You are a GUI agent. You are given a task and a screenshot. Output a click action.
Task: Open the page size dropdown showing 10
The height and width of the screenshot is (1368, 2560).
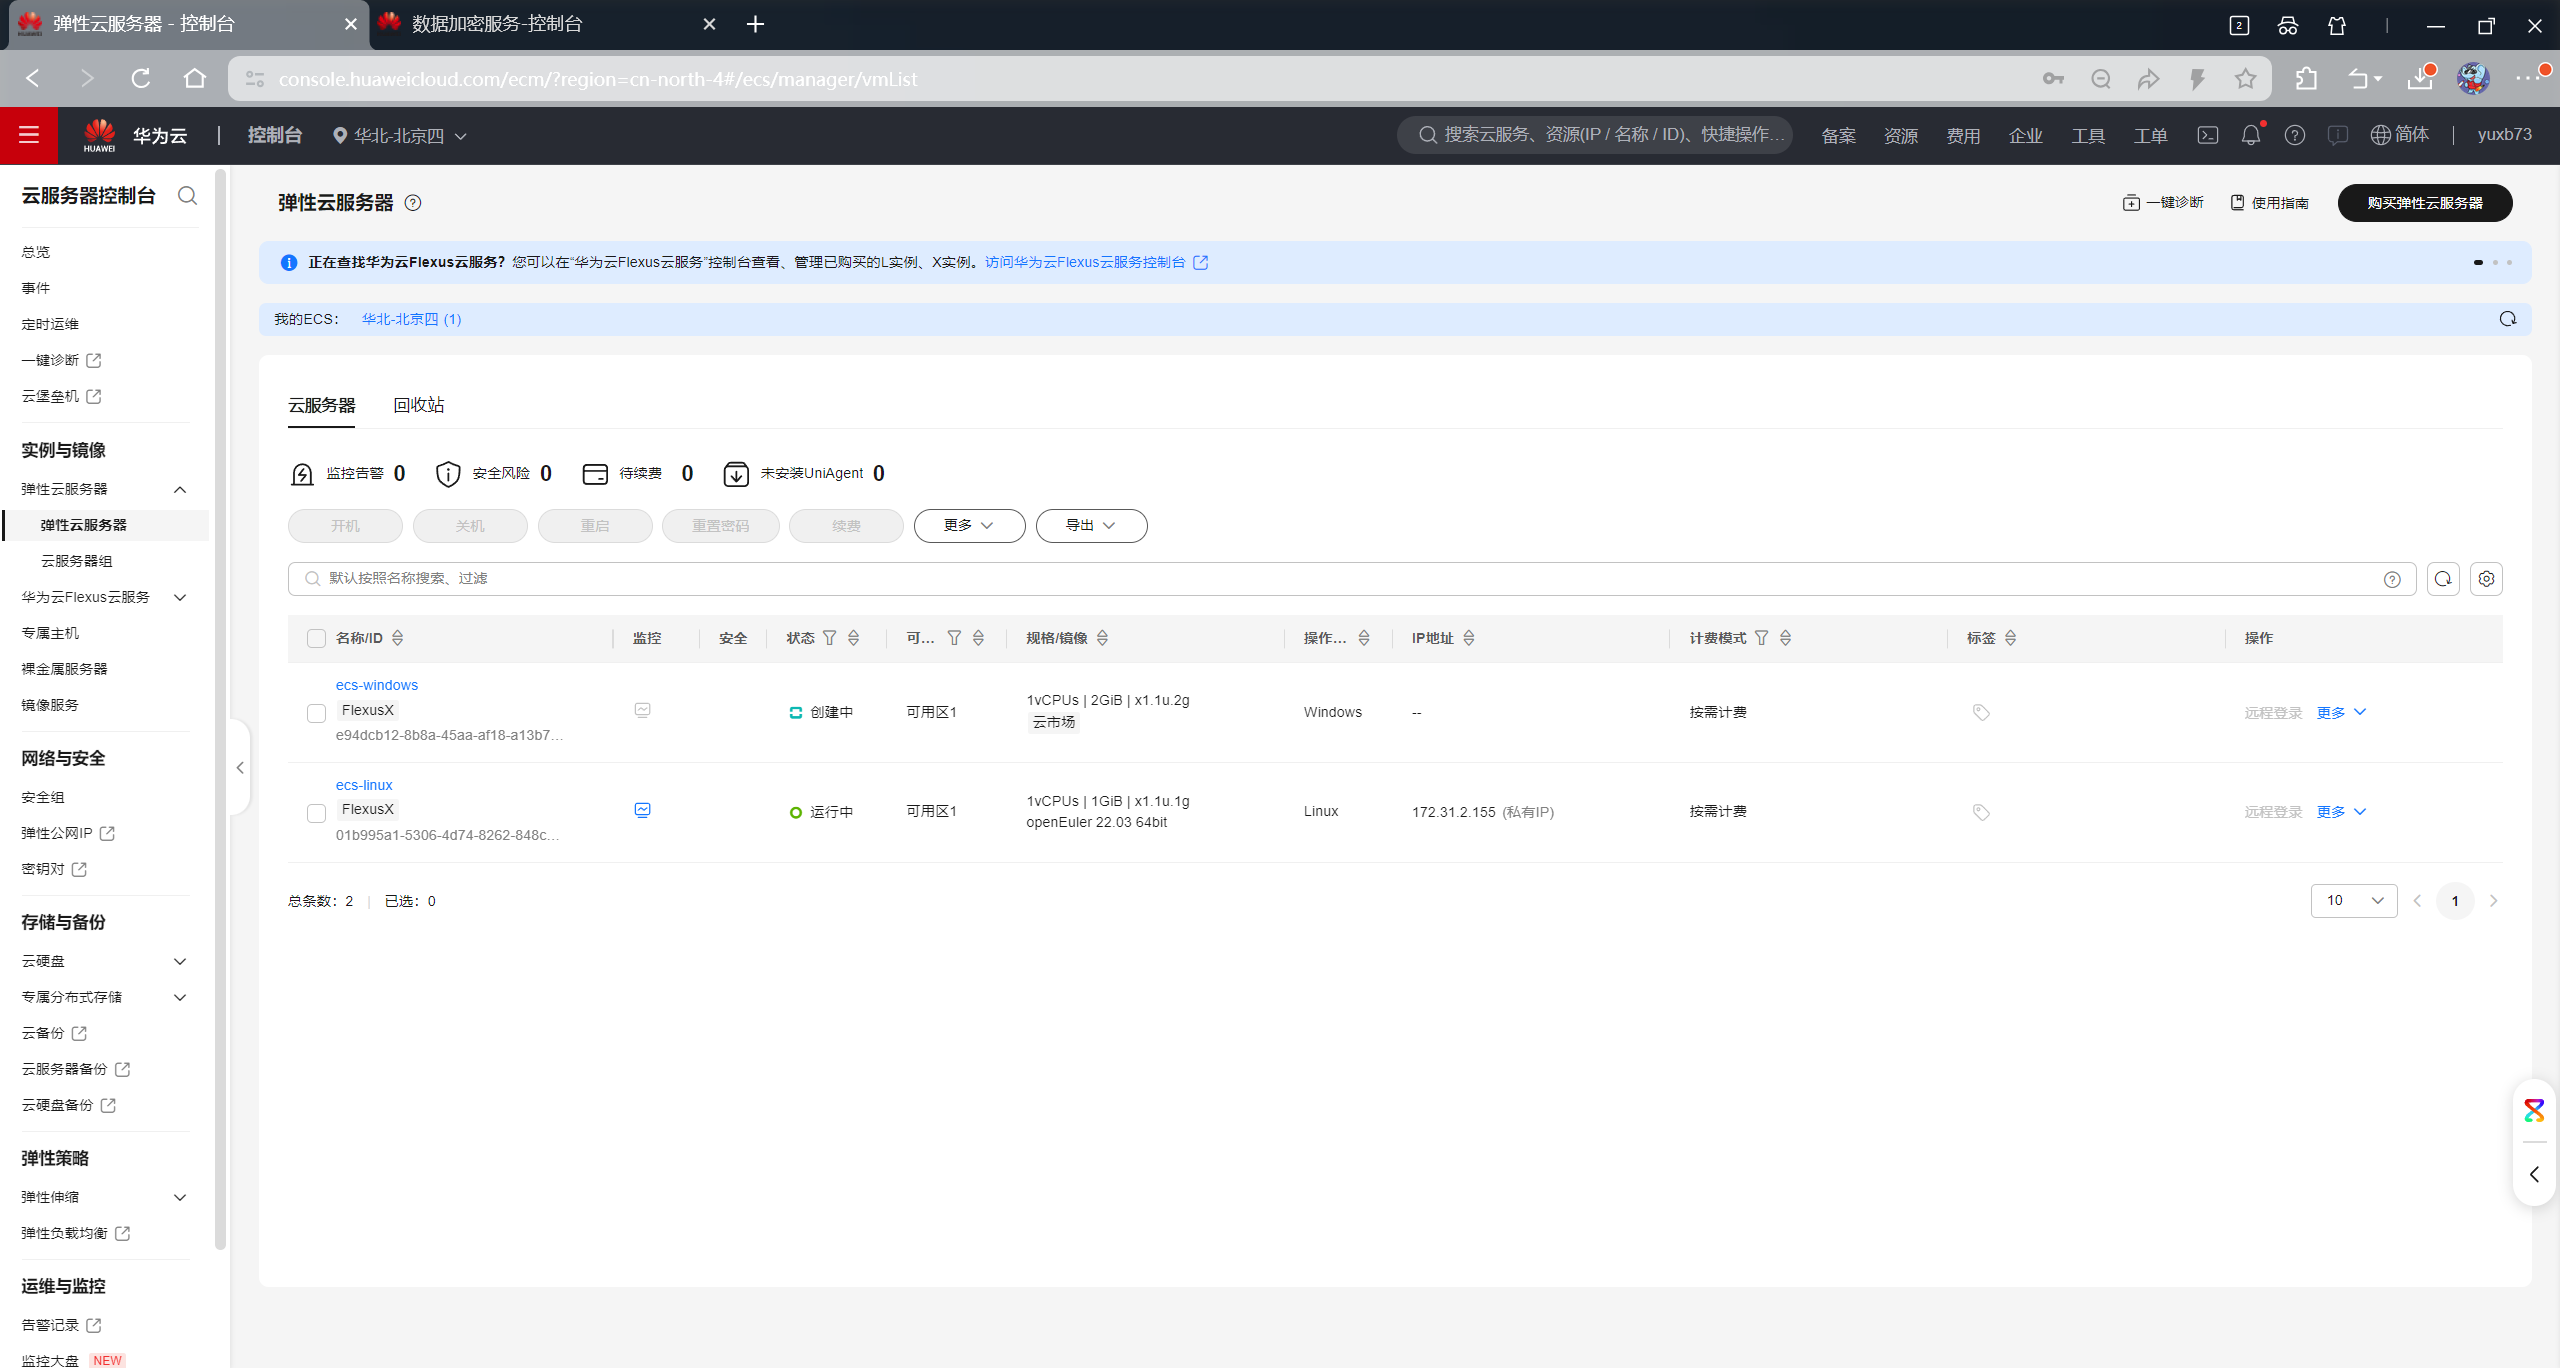point(2353,901)
